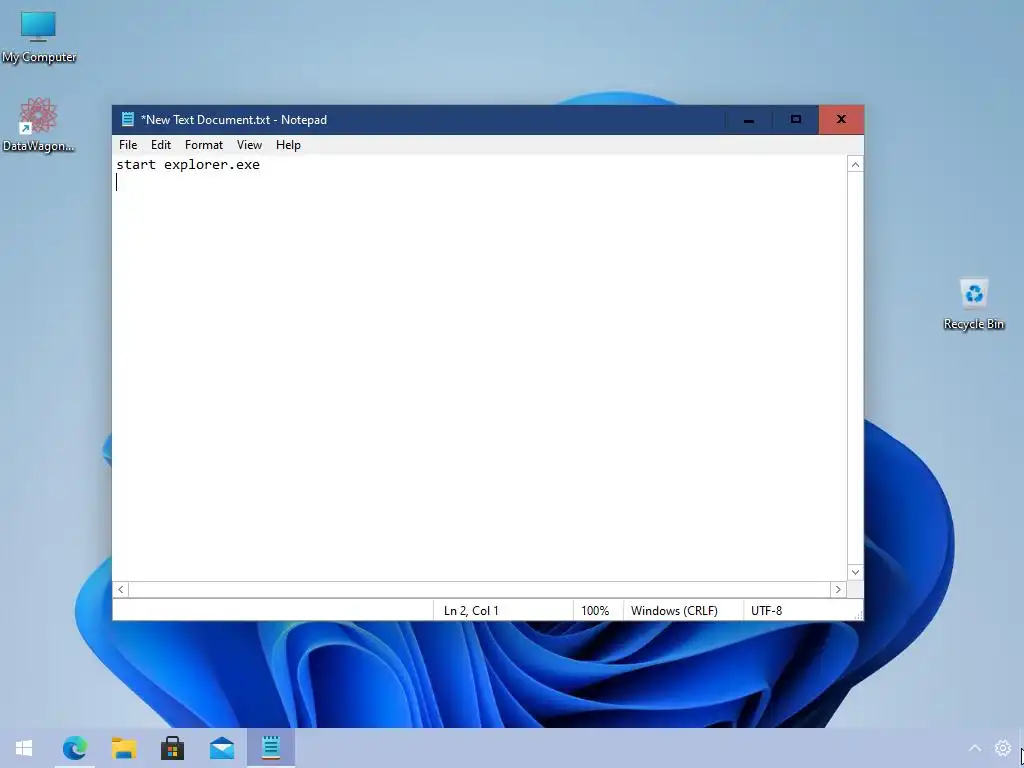Select the DataWagon desktop shortcut
The image size is (1024, 768).
click(39, 125)
